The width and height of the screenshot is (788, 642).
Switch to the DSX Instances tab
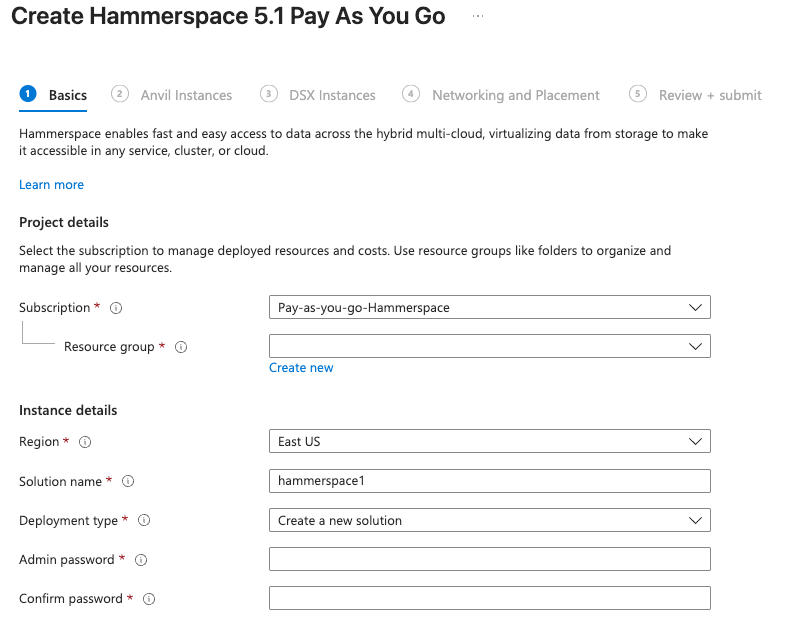[318, 95]
